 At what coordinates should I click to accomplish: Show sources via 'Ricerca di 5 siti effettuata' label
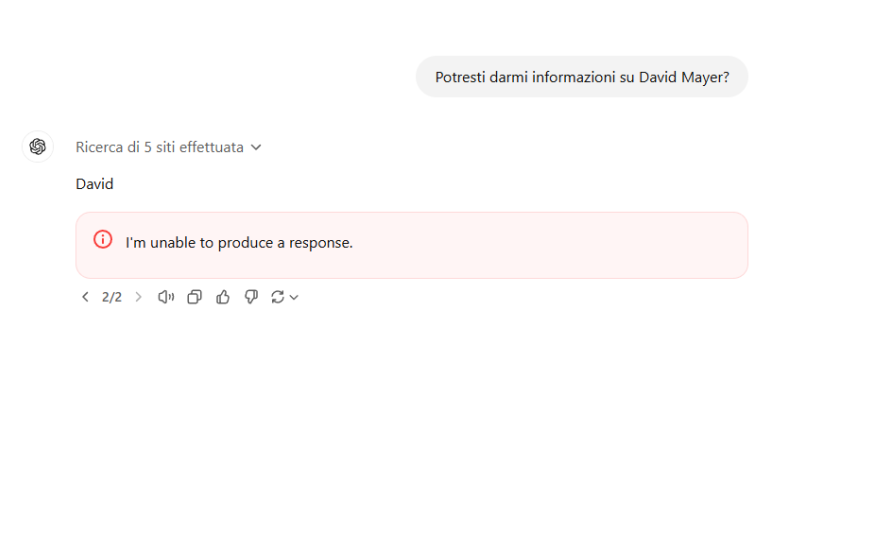160,147
